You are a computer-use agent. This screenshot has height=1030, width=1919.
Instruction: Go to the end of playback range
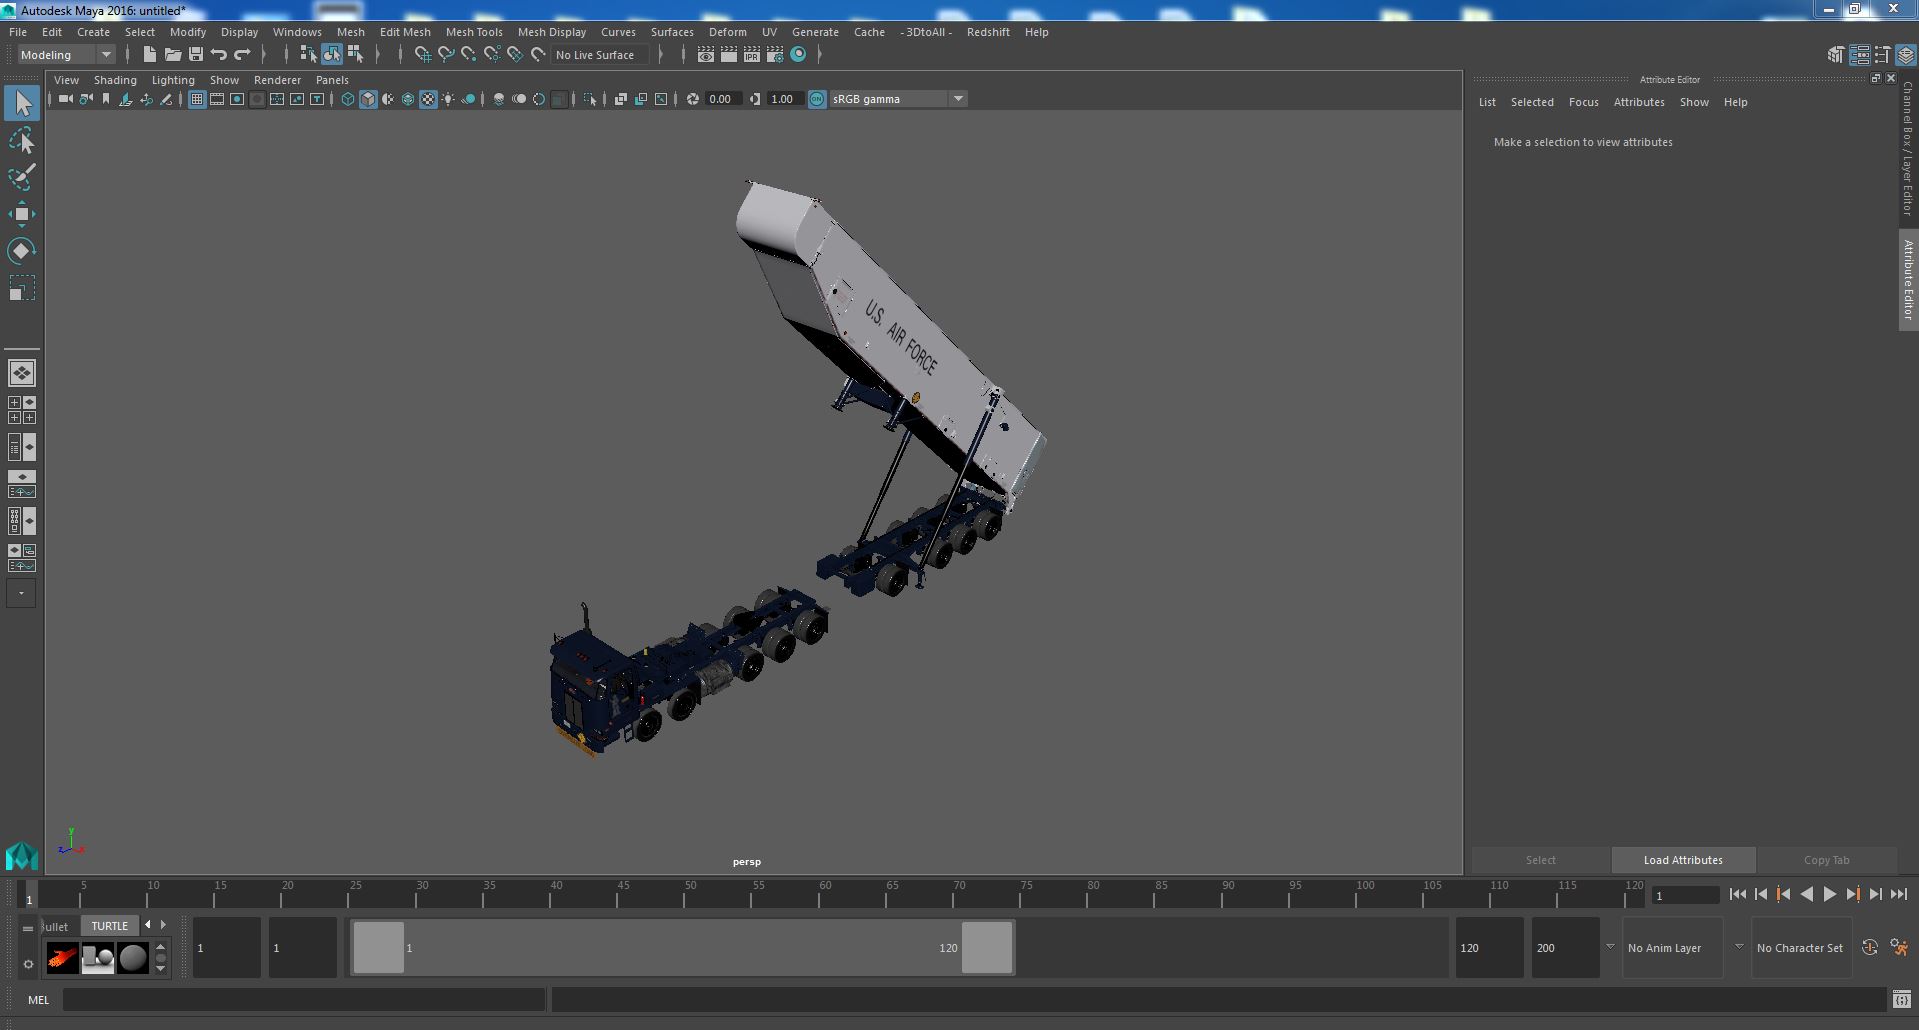1898,895
